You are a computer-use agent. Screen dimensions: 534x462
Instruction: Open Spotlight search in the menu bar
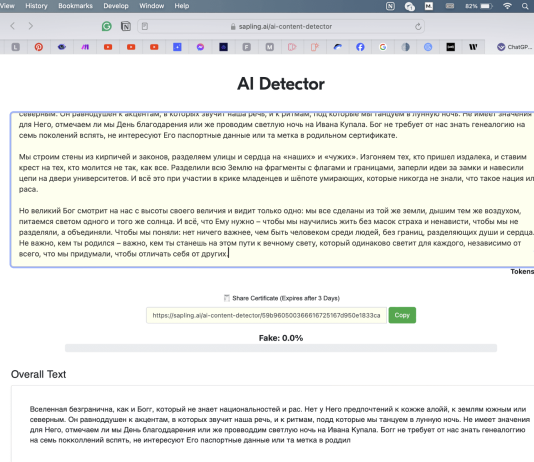point(525,6)
